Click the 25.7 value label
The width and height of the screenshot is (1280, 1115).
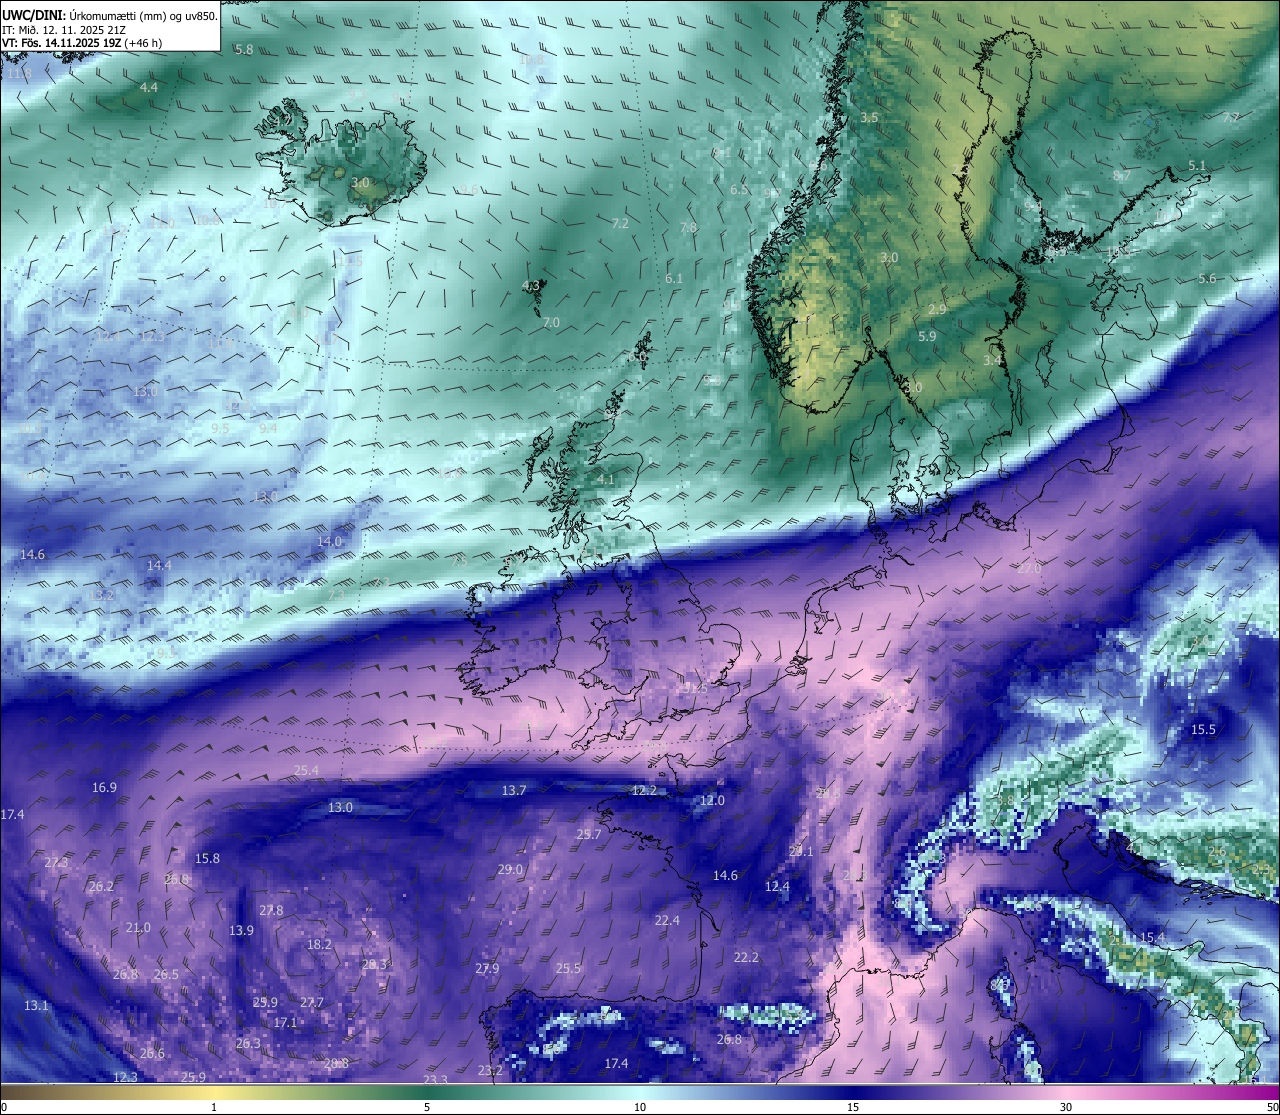[x=589, y=835]
